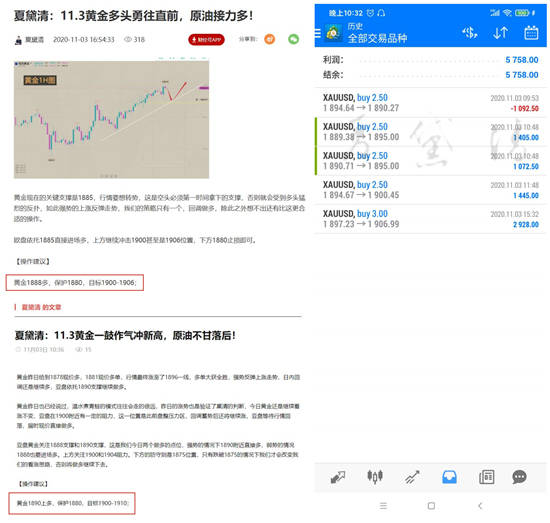Image resolution: width=550 pixels, height=523 pixels.
Task: Select trade 1 890.71 → 1 895.00
Action: 430,161
